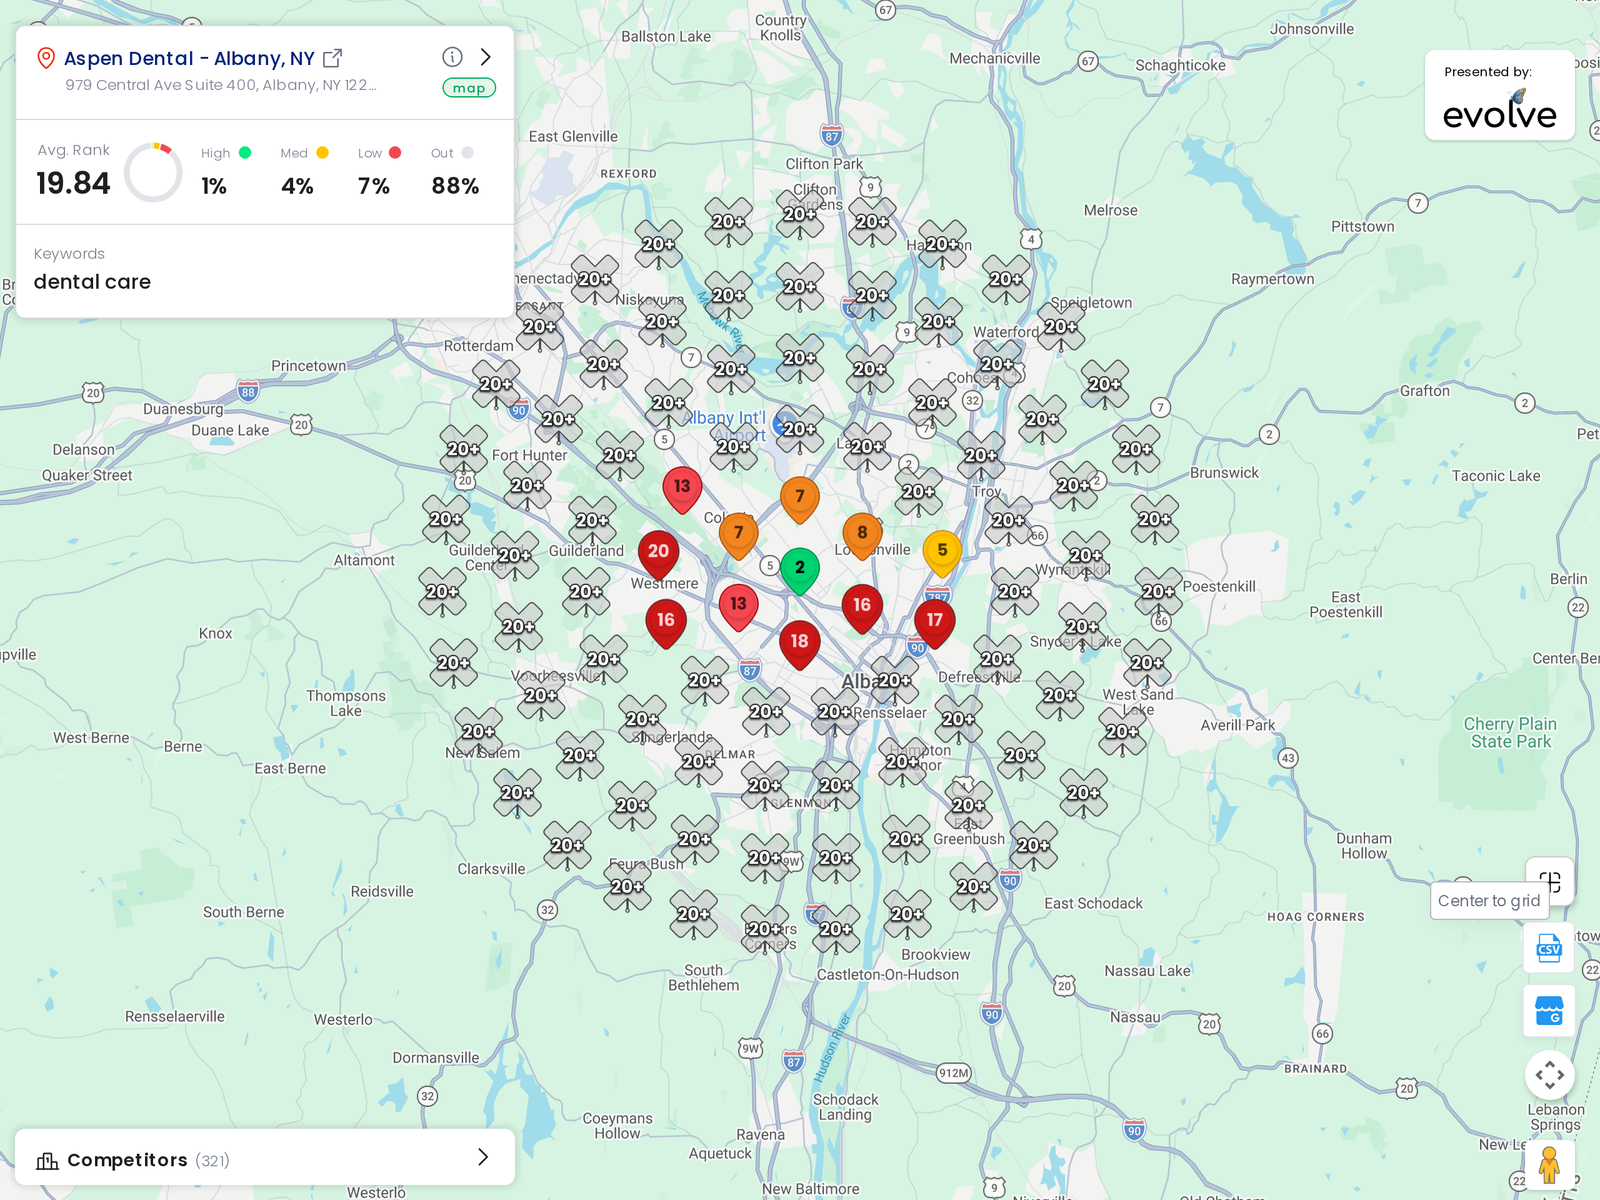Click the 'dental care' keyword text
The width and height of the screenshot is (1600, 1200).
point(92,282)
